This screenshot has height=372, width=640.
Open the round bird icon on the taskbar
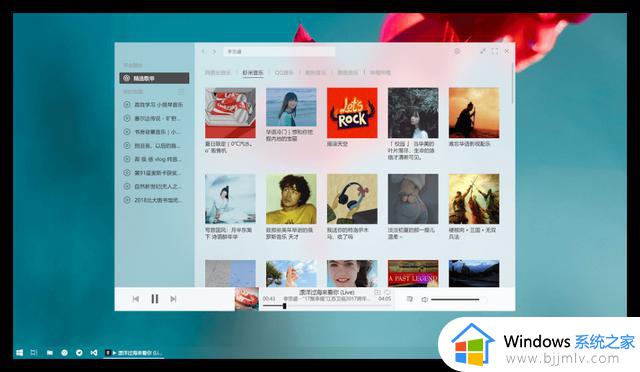click(79, 352)
